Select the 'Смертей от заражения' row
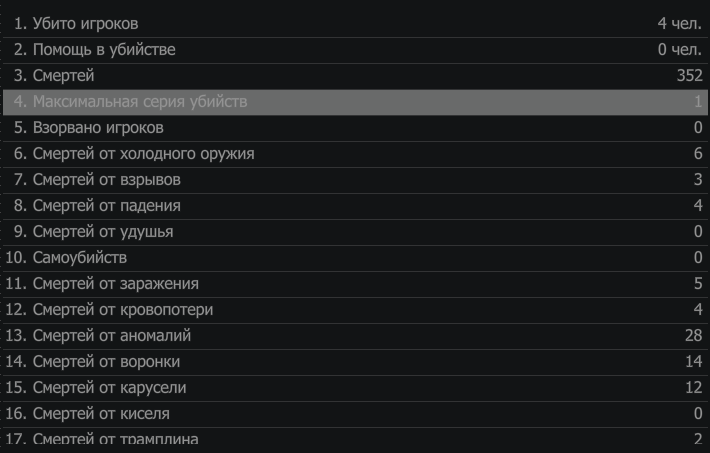 click(x=355, y=284)
